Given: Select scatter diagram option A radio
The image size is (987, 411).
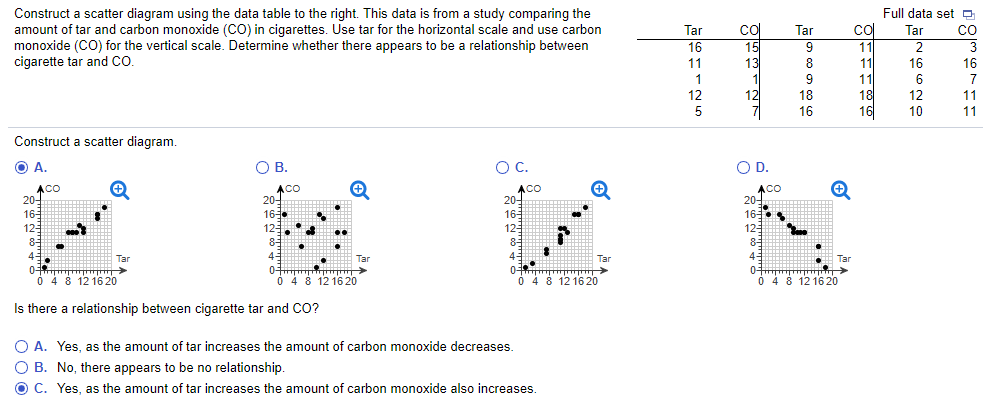Looking at the screenshot, I should [x=21, y=167].
